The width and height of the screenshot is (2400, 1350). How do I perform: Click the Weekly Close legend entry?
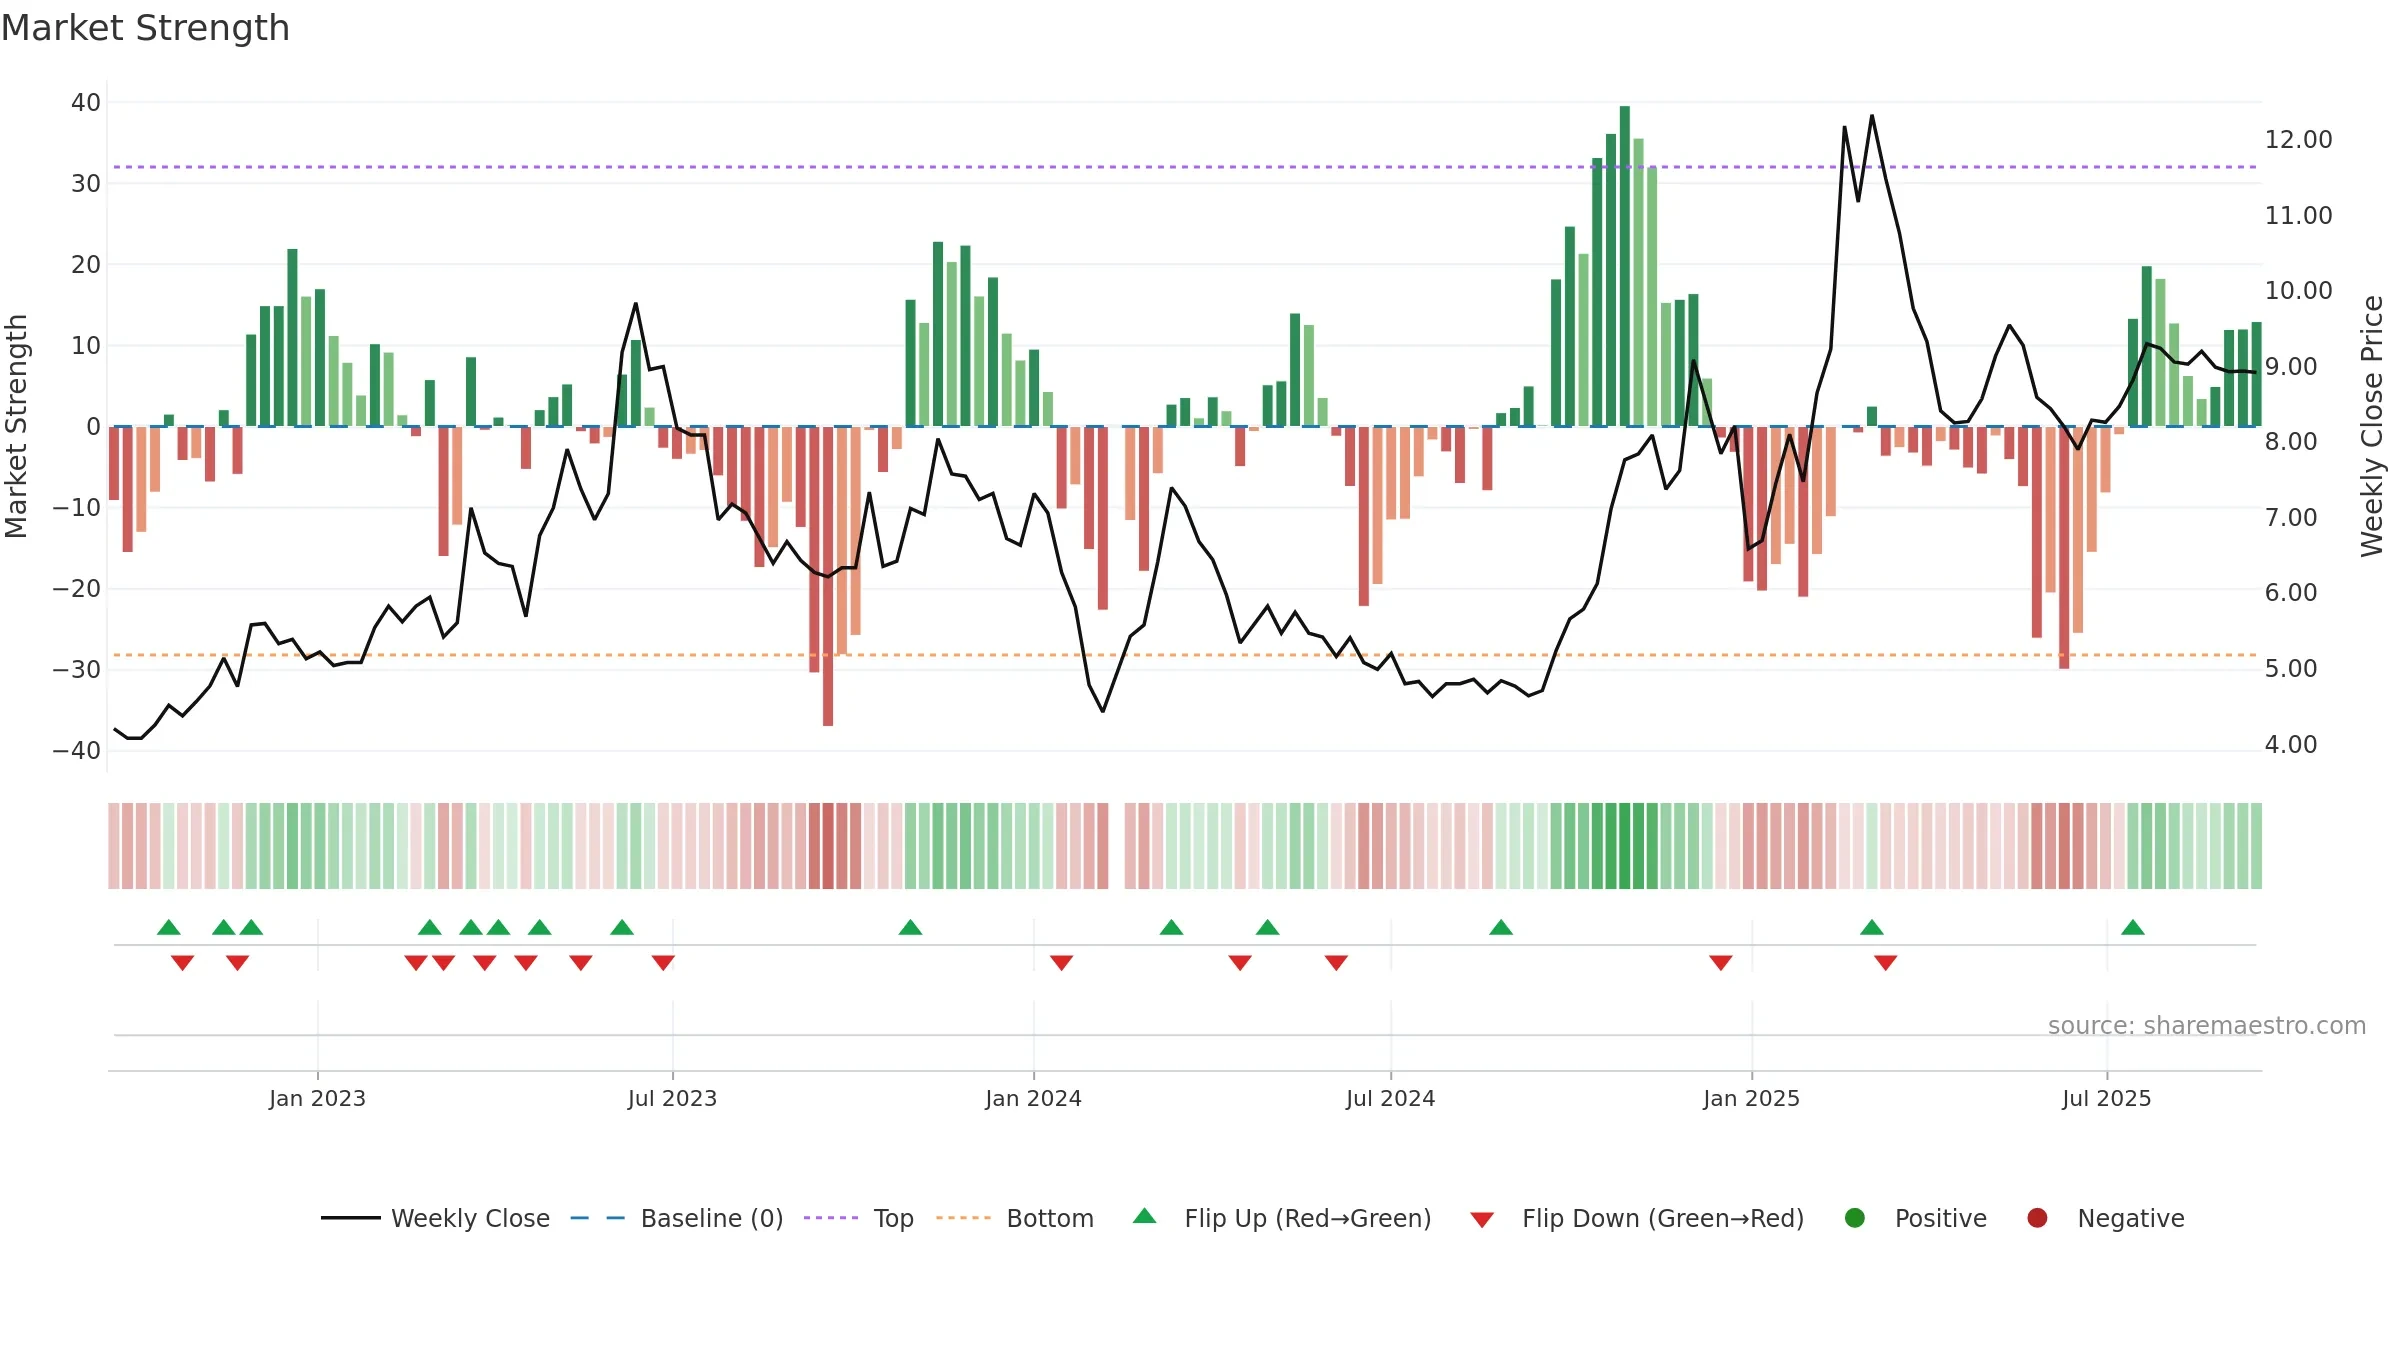click(436, 1218)
